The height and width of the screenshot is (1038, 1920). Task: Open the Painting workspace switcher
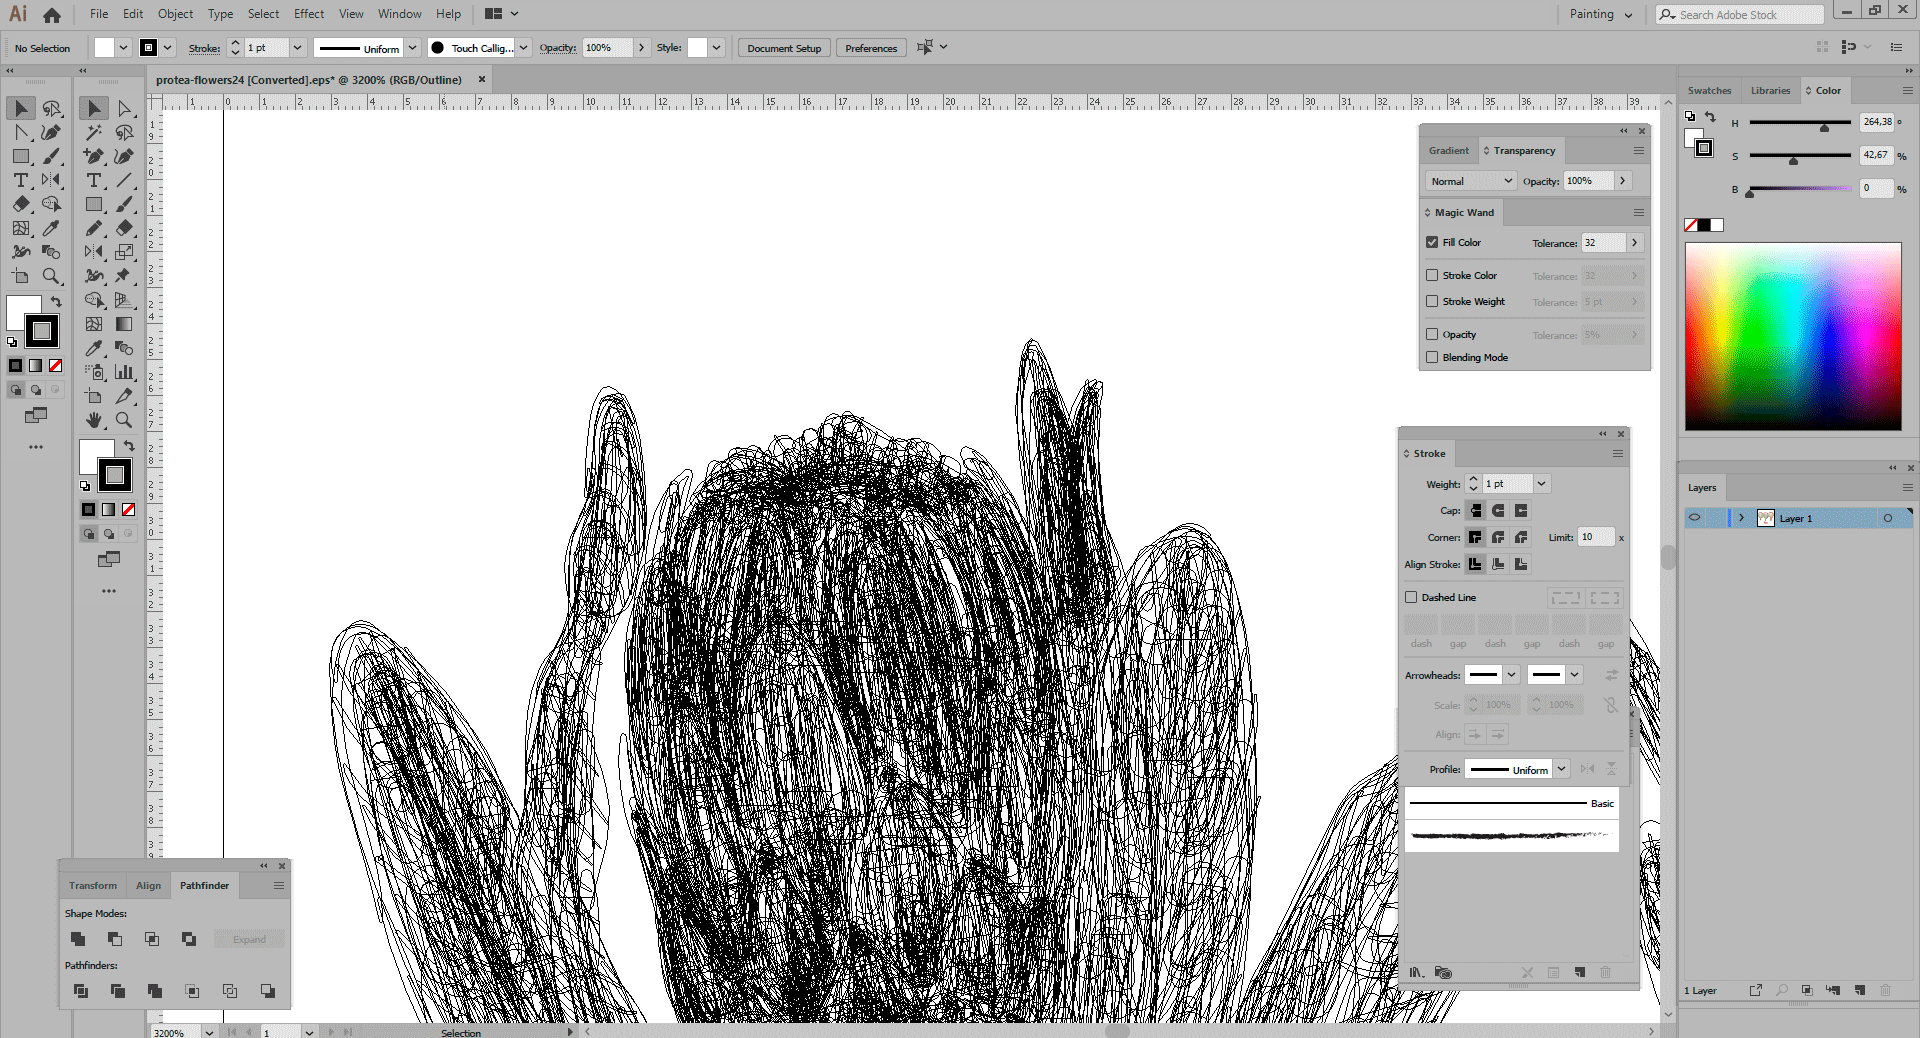click(1600, 14)
